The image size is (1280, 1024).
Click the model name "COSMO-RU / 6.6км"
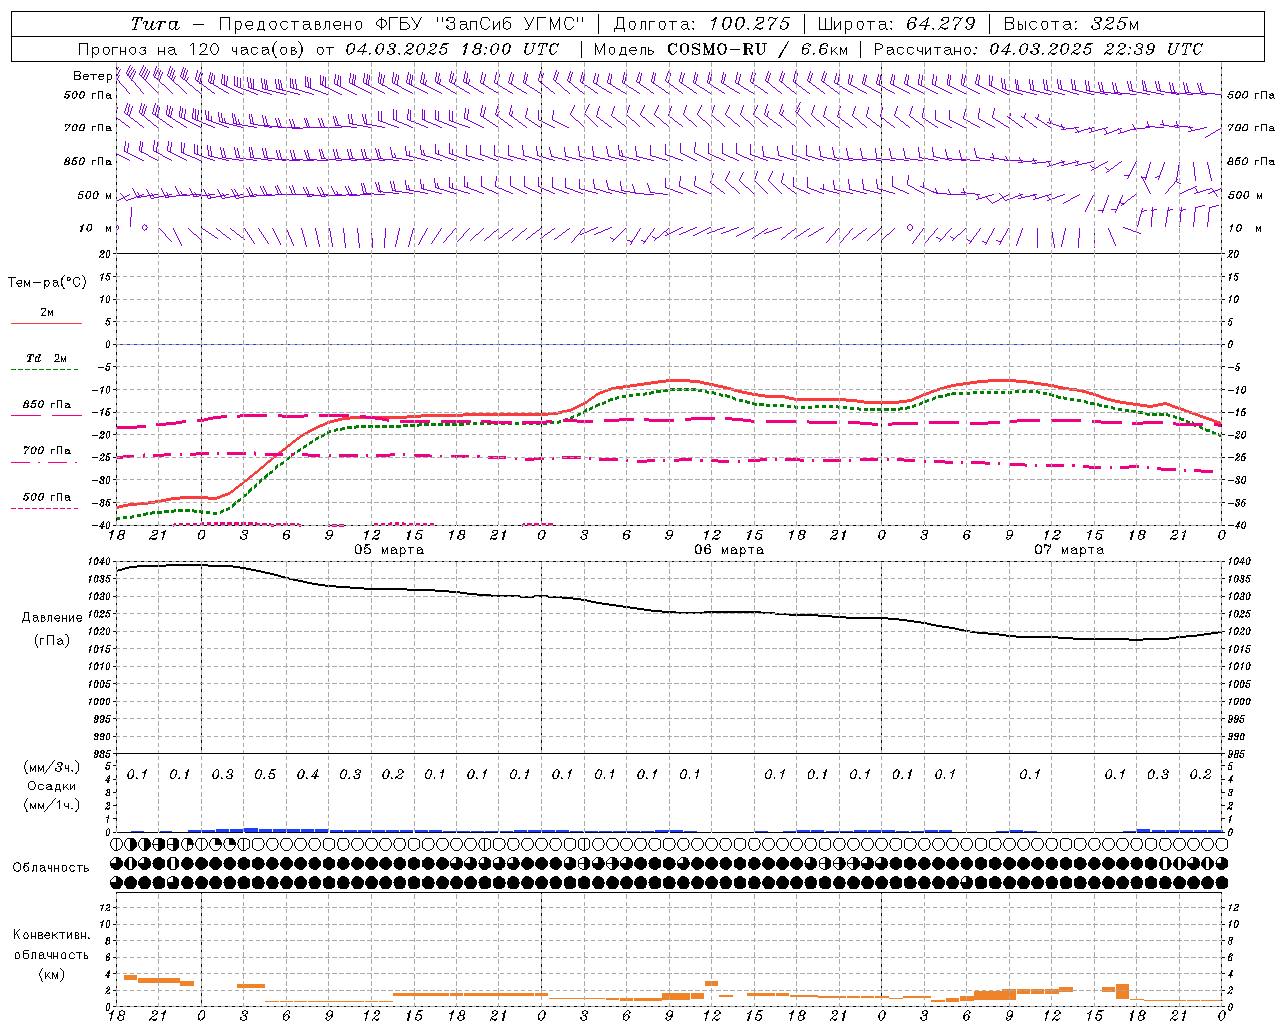(758, 49)
